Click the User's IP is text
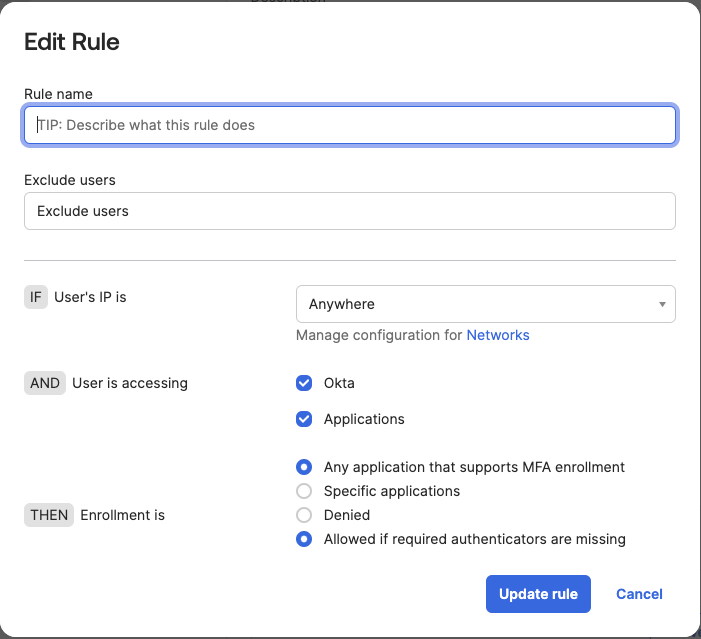701x639 pixels. point(90,297)
